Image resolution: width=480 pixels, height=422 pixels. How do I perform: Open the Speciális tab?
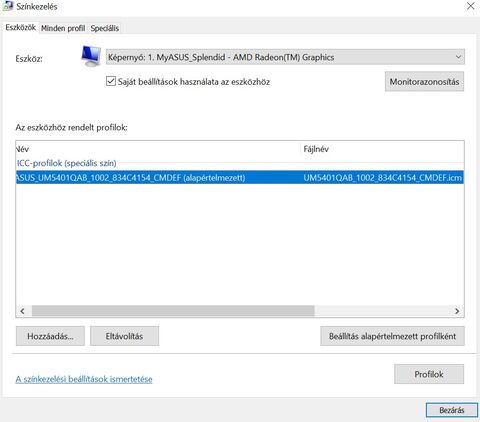coord(105,28)
